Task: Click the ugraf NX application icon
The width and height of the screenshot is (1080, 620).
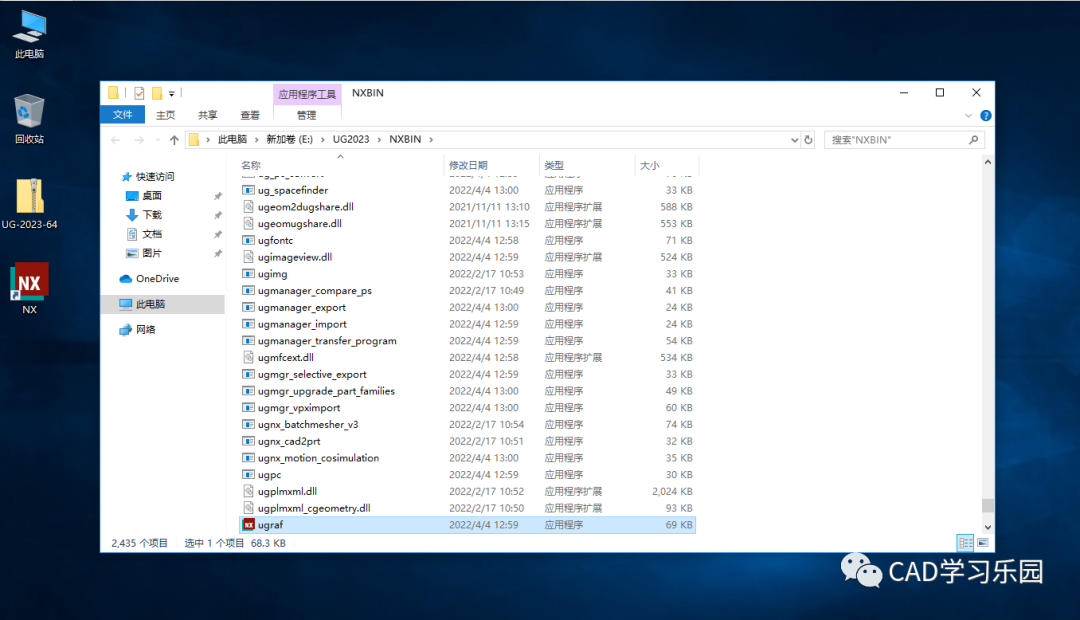Action: click(x=249, y=525)
